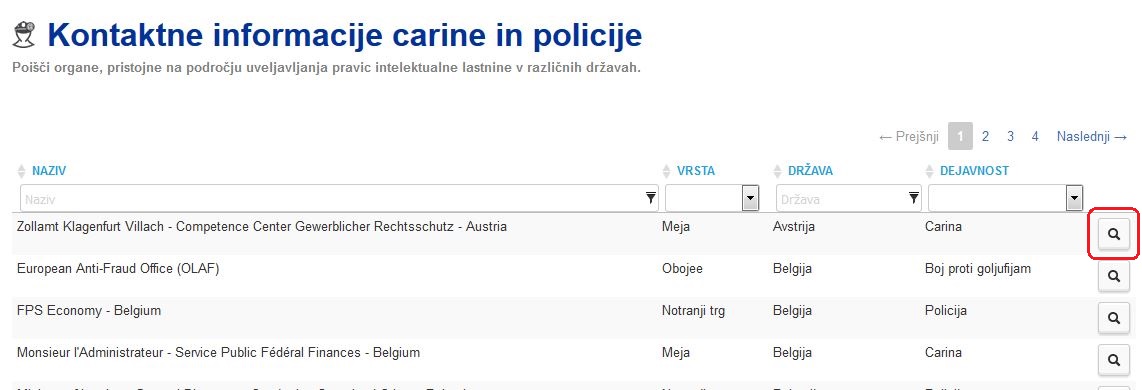The image size is (1142, 390).
Task: Go to results page 3
Action: 1011,136
